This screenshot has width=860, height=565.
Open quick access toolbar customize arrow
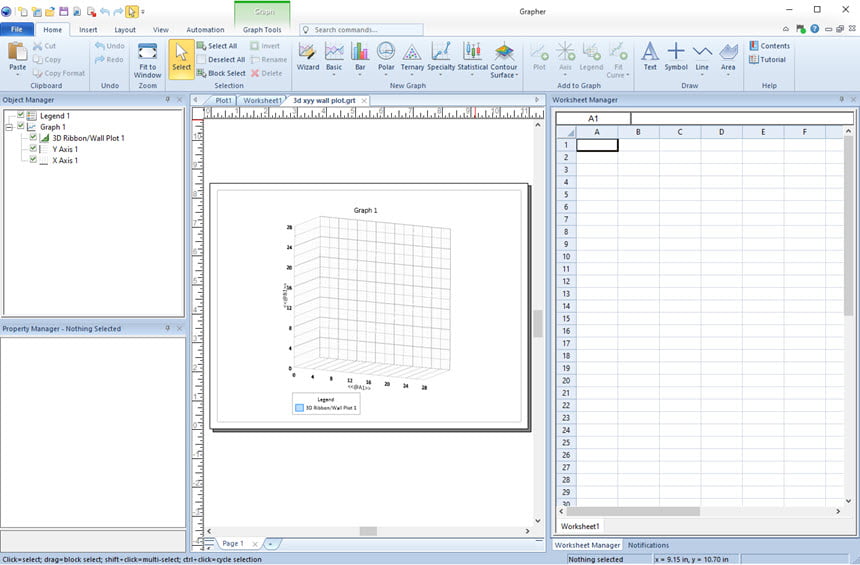(143, 12)
